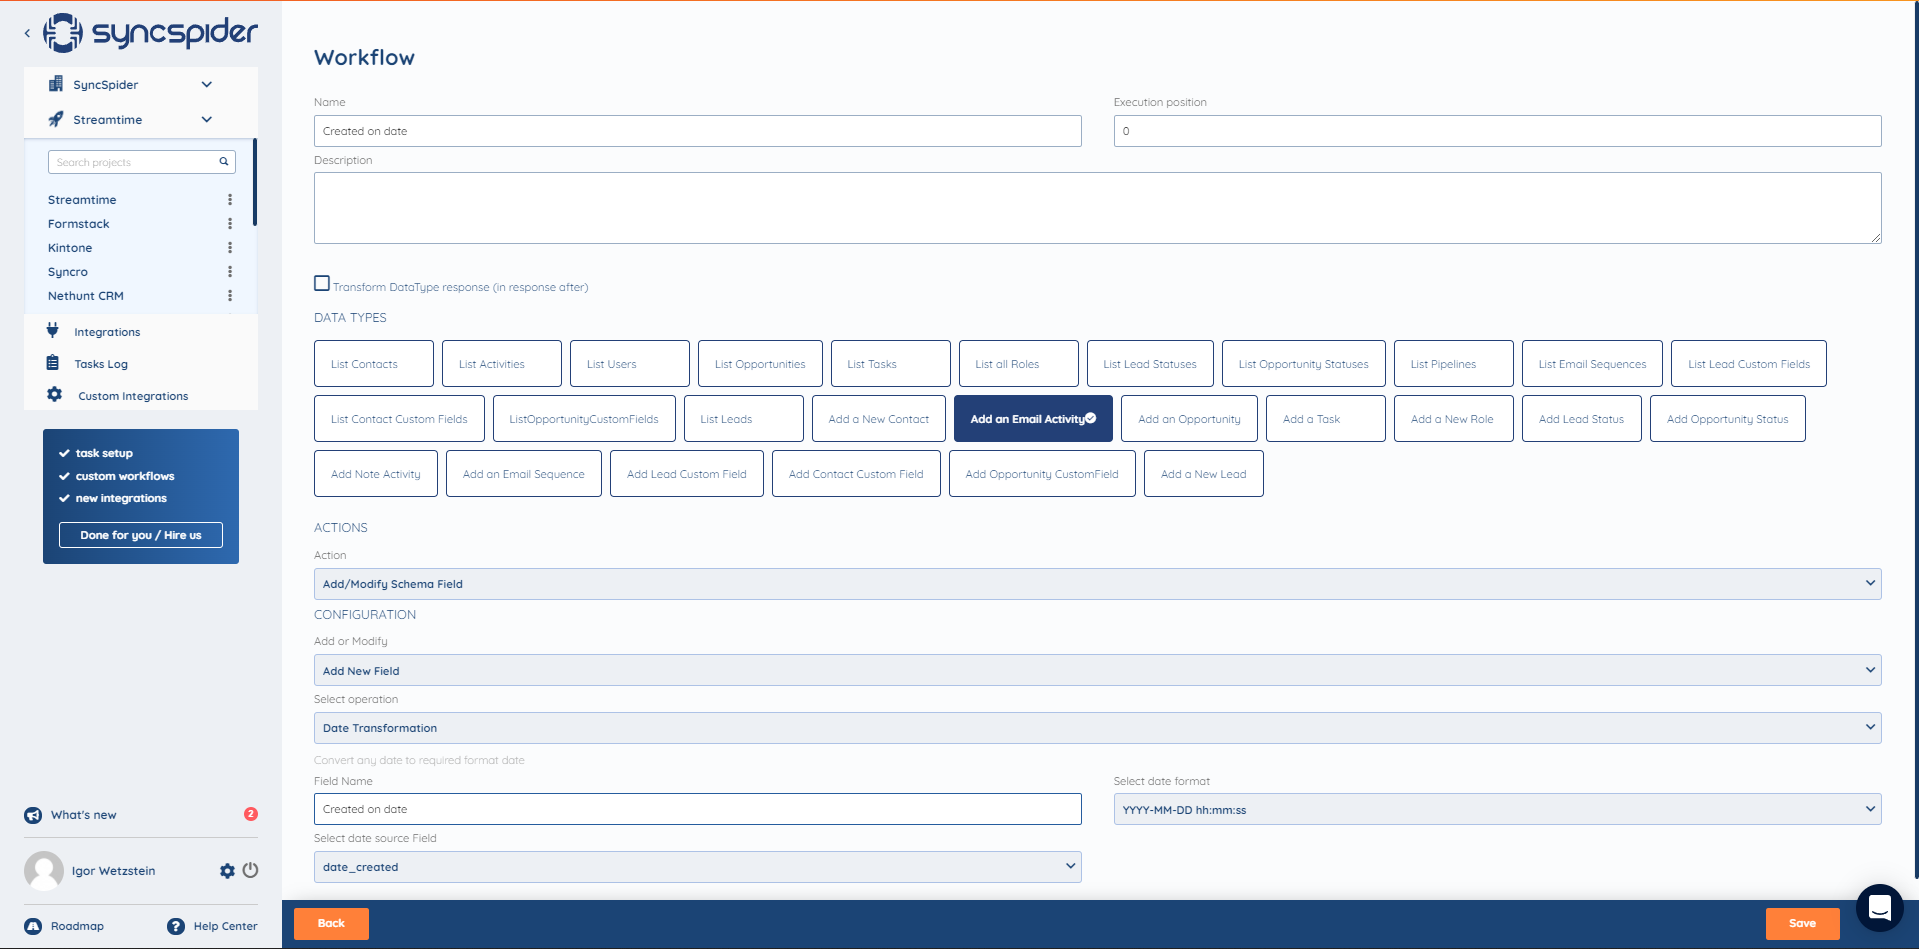This screenshot has height=949, width=1919.
Task: Select Add an Email Sequence data type
Action: 523,474
